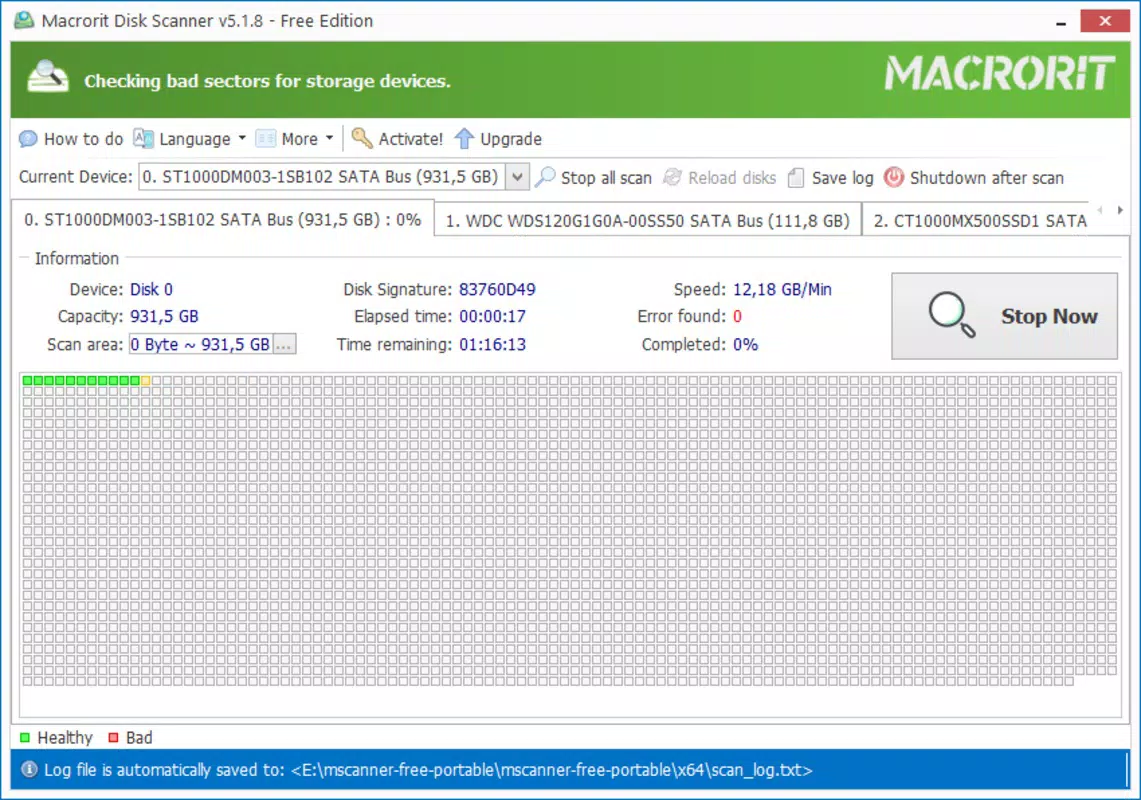Screen dimensions: 1141x800
Task: Click the first green healthy sector block
Action: (27, 381)
